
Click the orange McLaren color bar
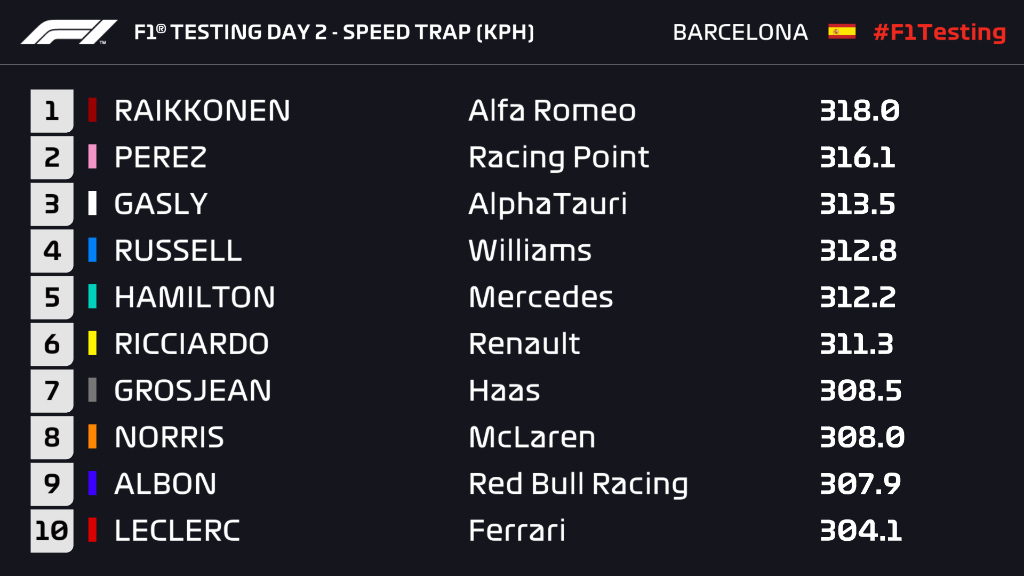tap(93, 436)
